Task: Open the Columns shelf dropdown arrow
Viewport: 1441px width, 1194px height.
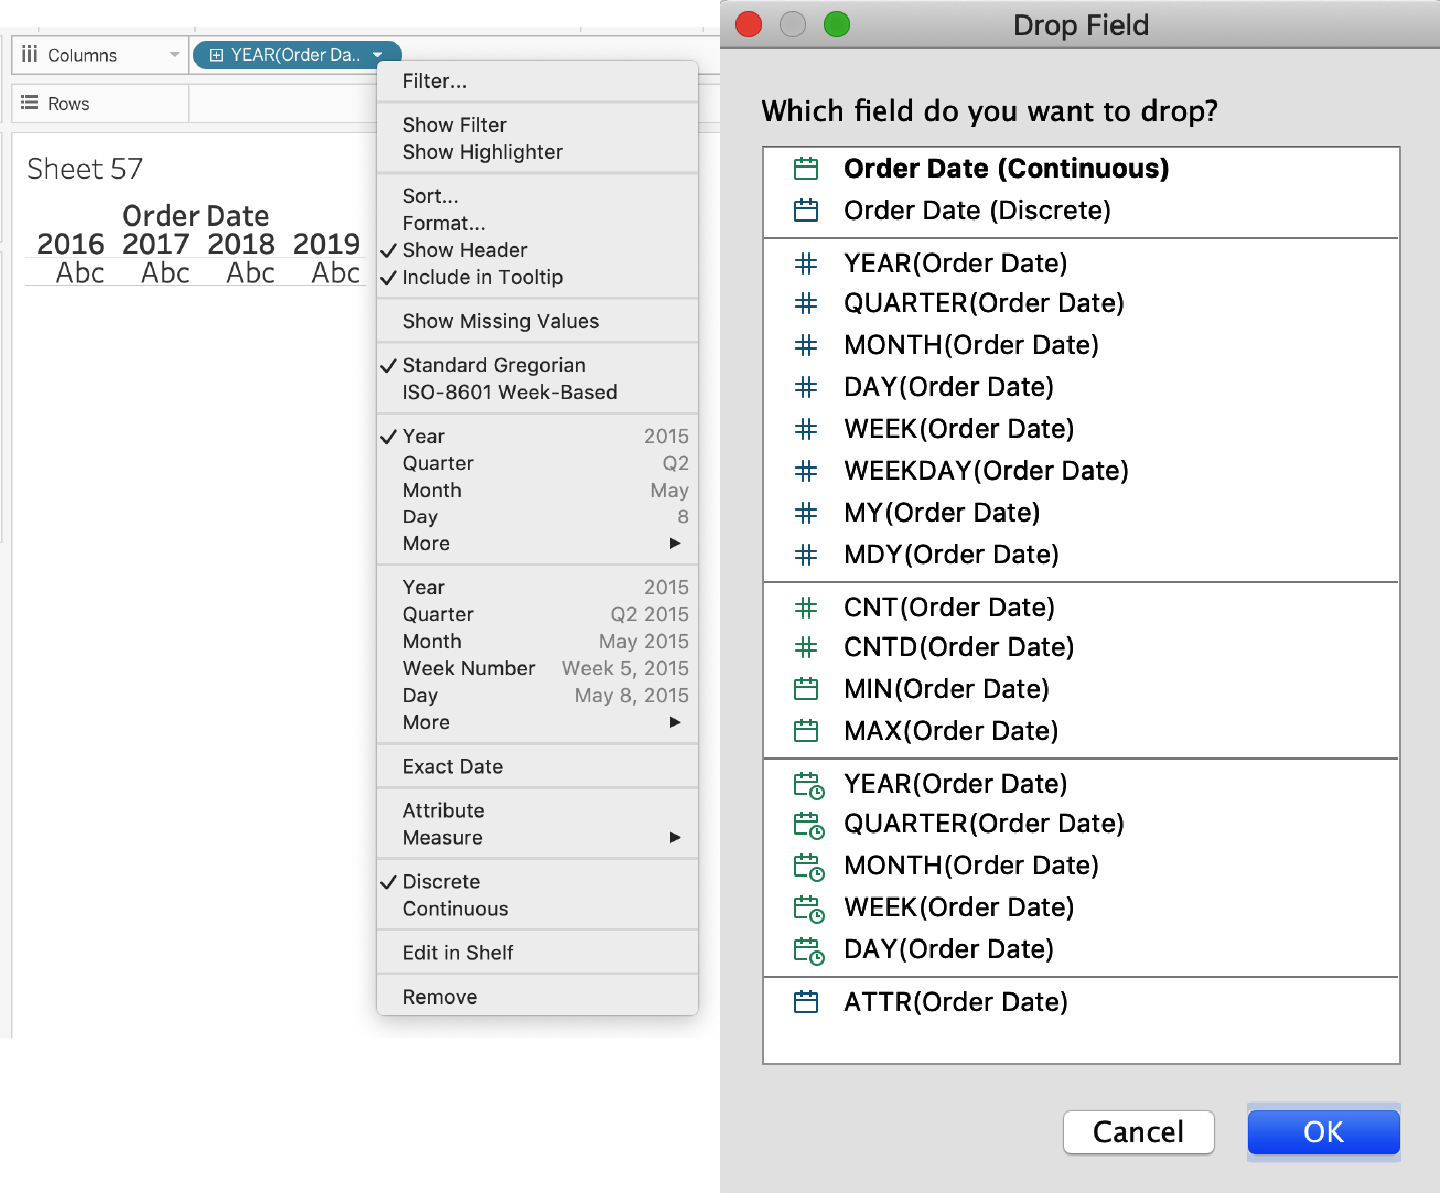Action: pos(174,55)
